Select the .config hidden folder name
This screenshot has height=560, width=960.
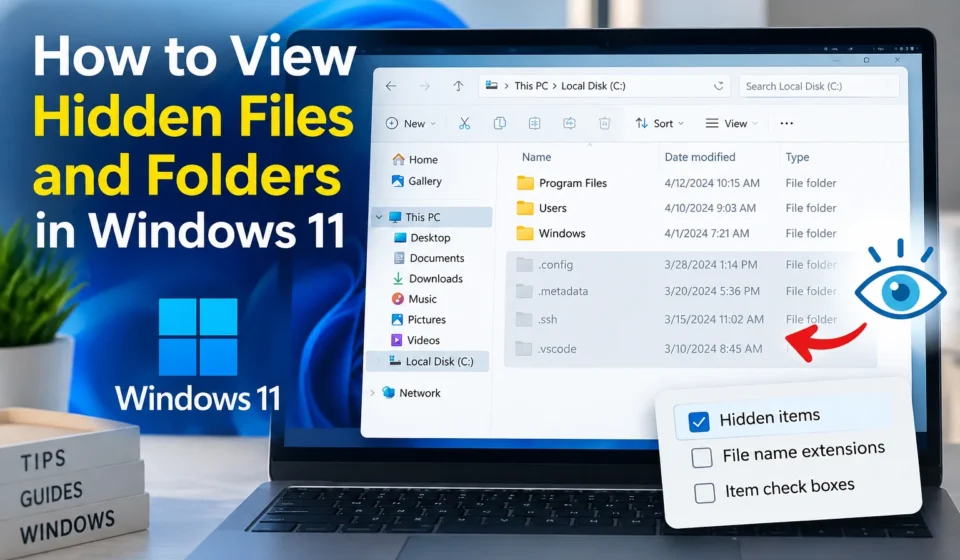pyautogui.click(x=555, y=265)
